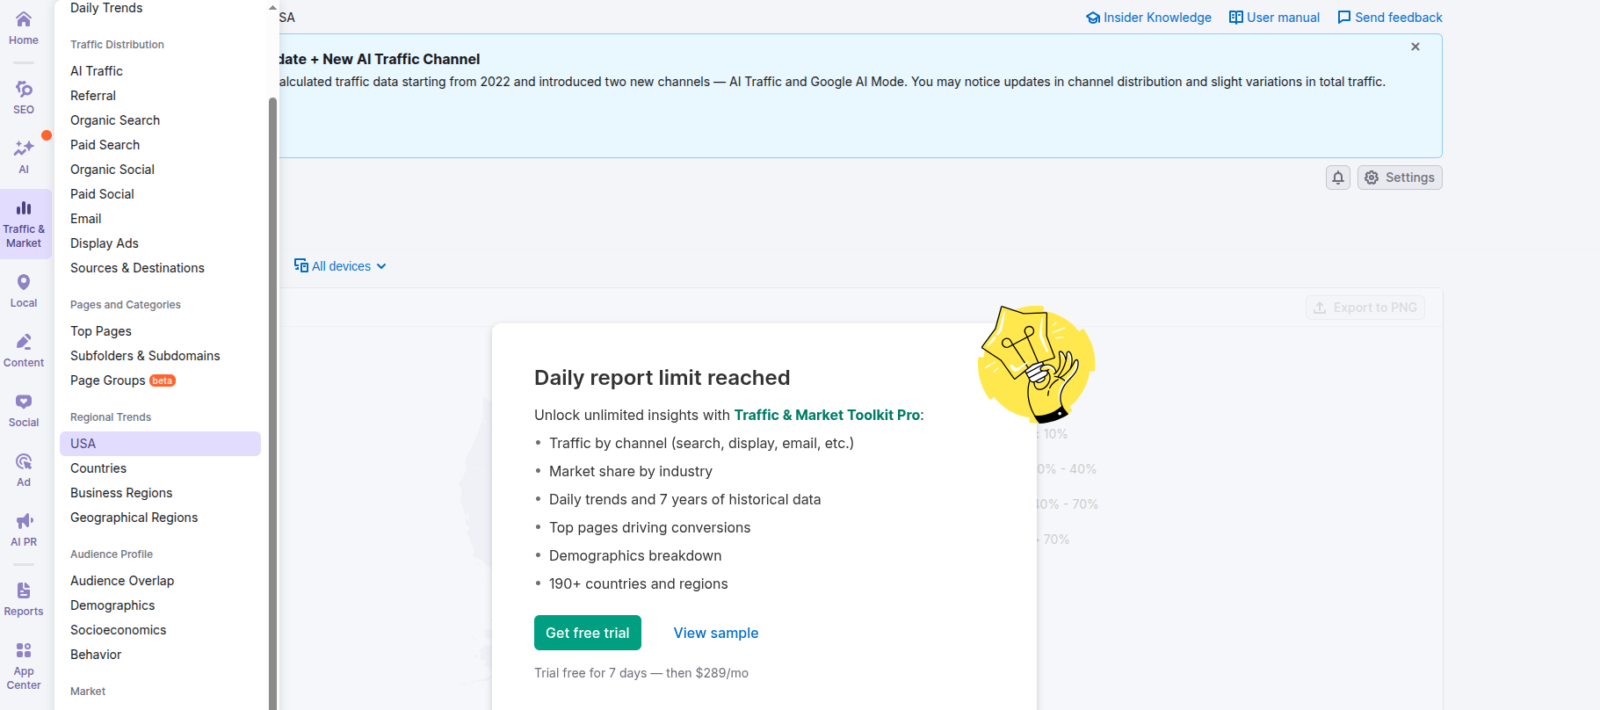
Task: Select Top Pages menu item
Action: [x=101, y=331]
